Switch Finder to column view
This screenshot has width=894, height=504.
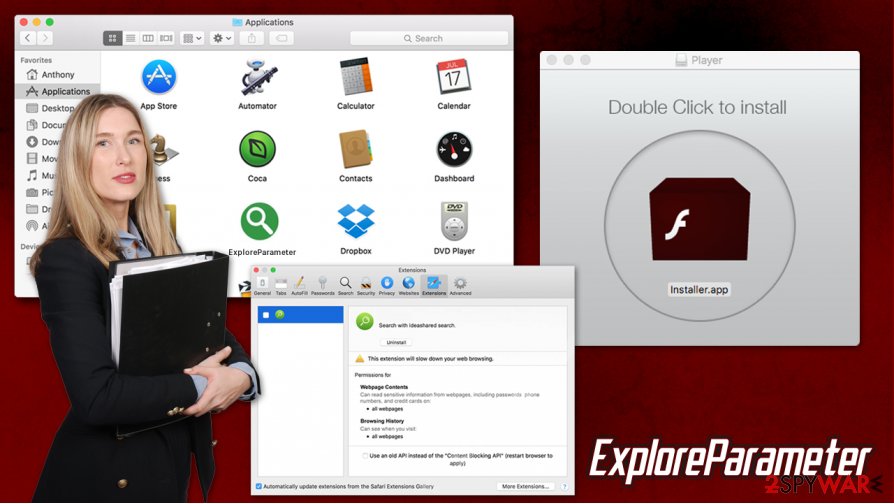click(x=148, y=38)
